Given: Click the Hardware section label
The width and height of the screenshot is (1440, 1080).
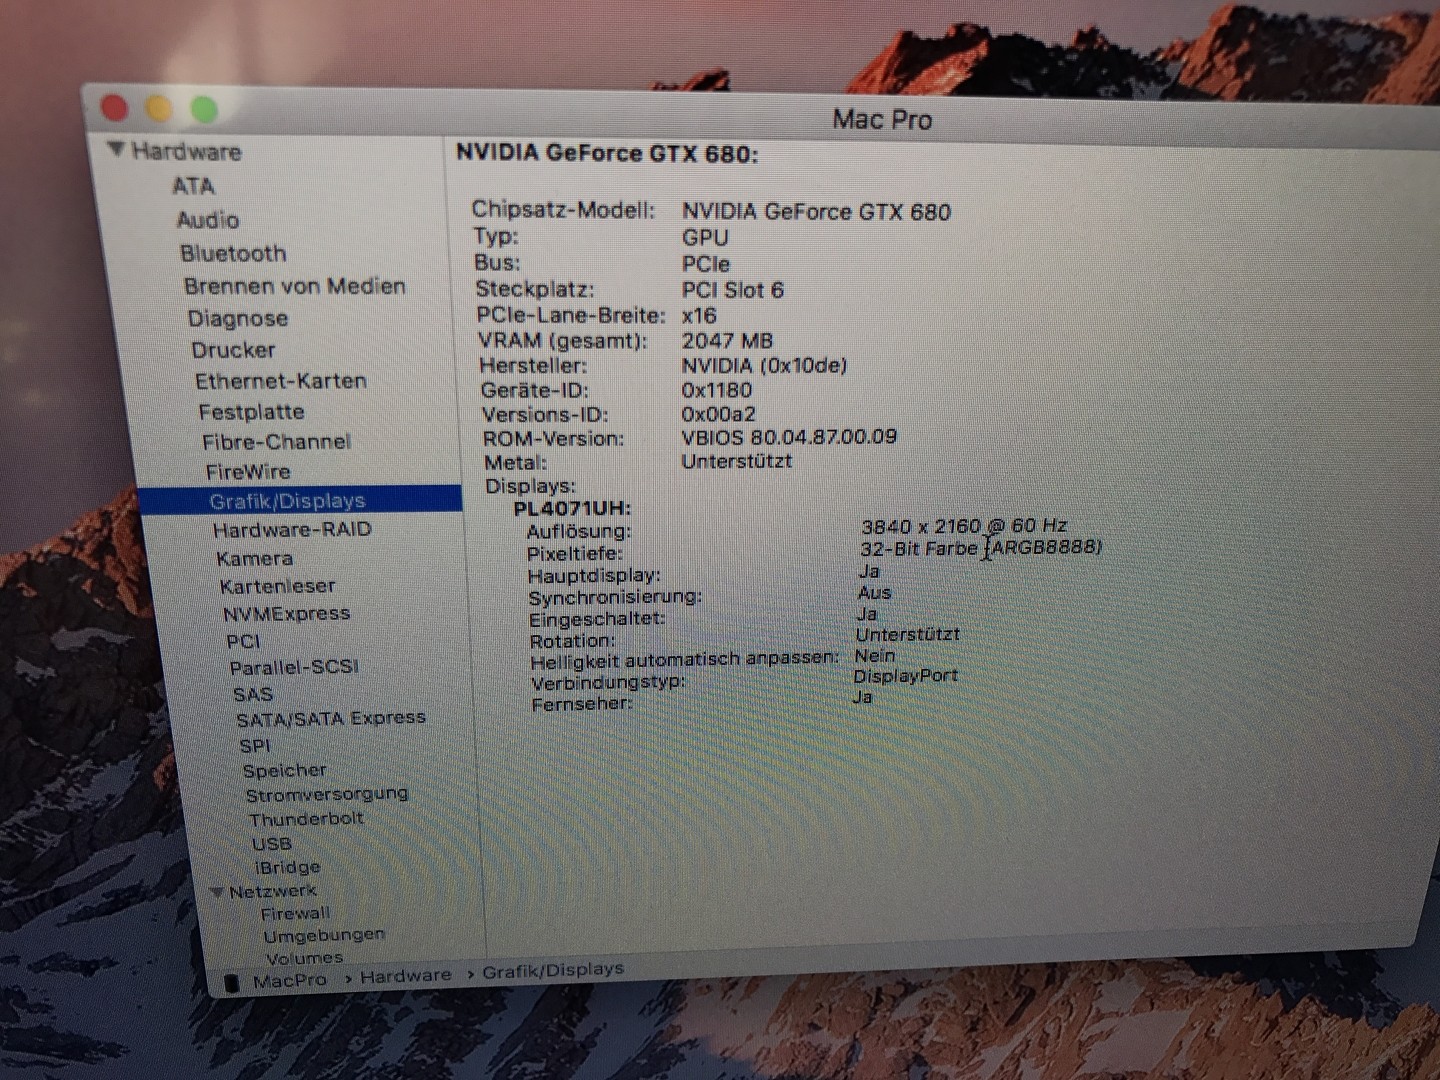Looking at the screenshot, I should [187, 151].
